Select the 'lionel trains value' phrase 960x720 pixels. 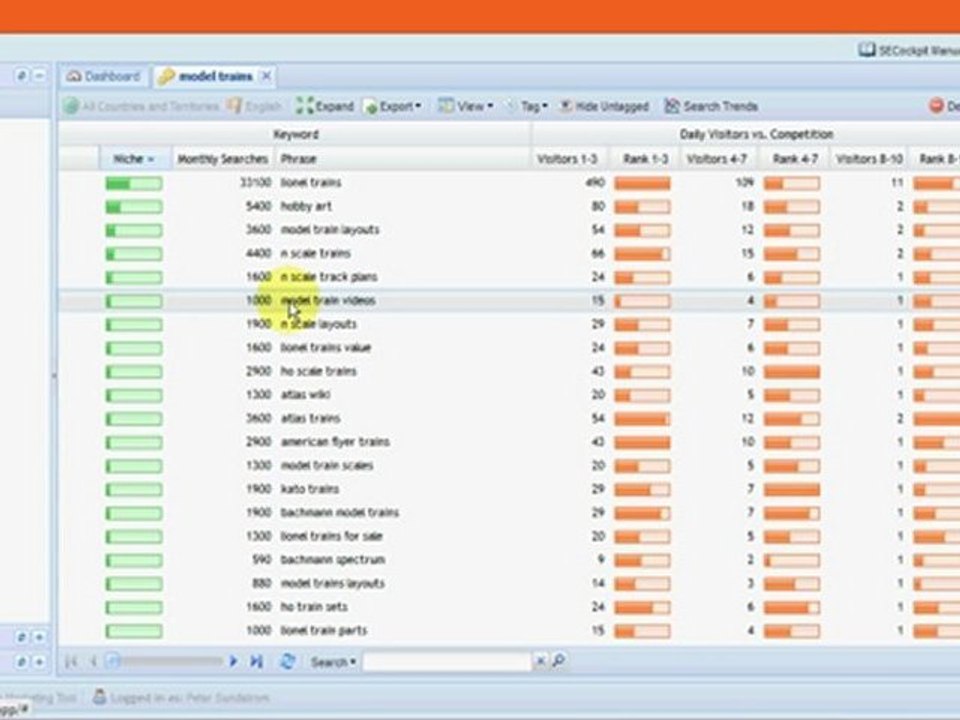pos(326,348)
